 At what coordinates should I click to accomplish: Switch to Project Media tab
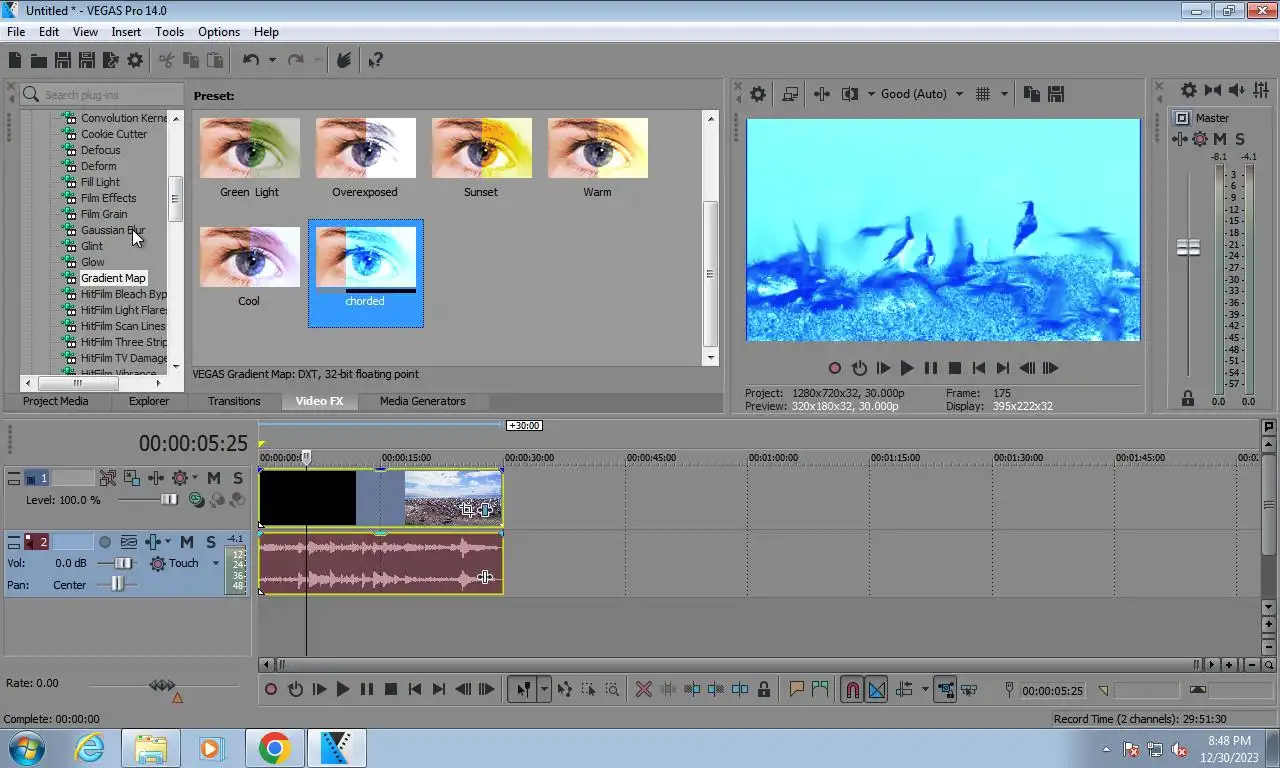pyautogui.click(x=56, y=401)
